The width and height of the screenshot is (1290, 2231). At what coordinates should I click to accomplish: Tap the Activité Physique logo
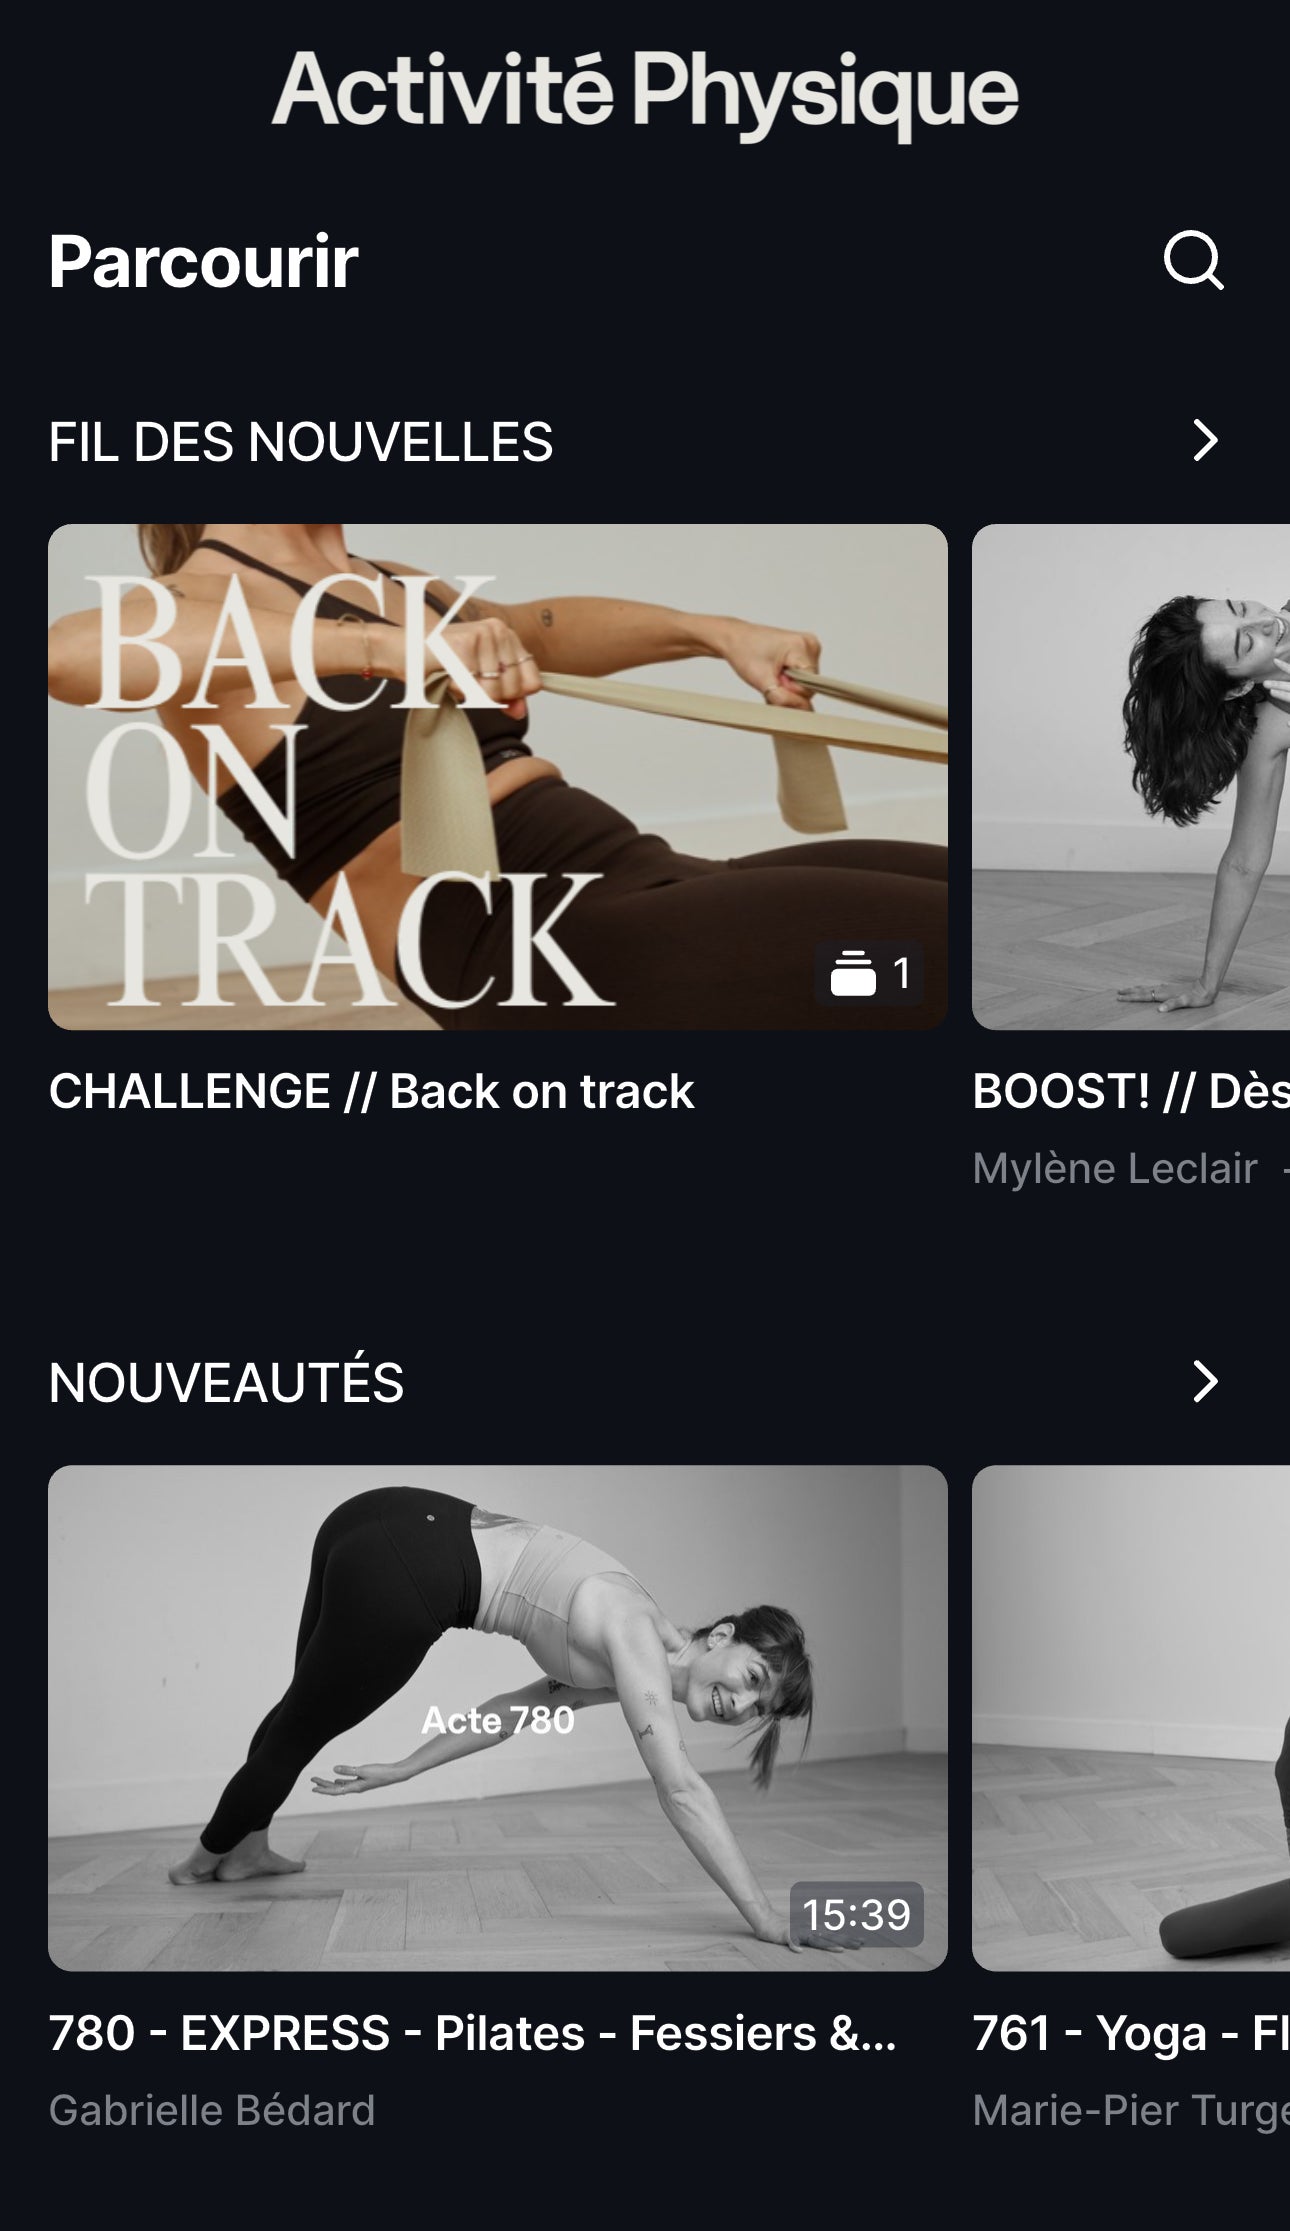645,94
